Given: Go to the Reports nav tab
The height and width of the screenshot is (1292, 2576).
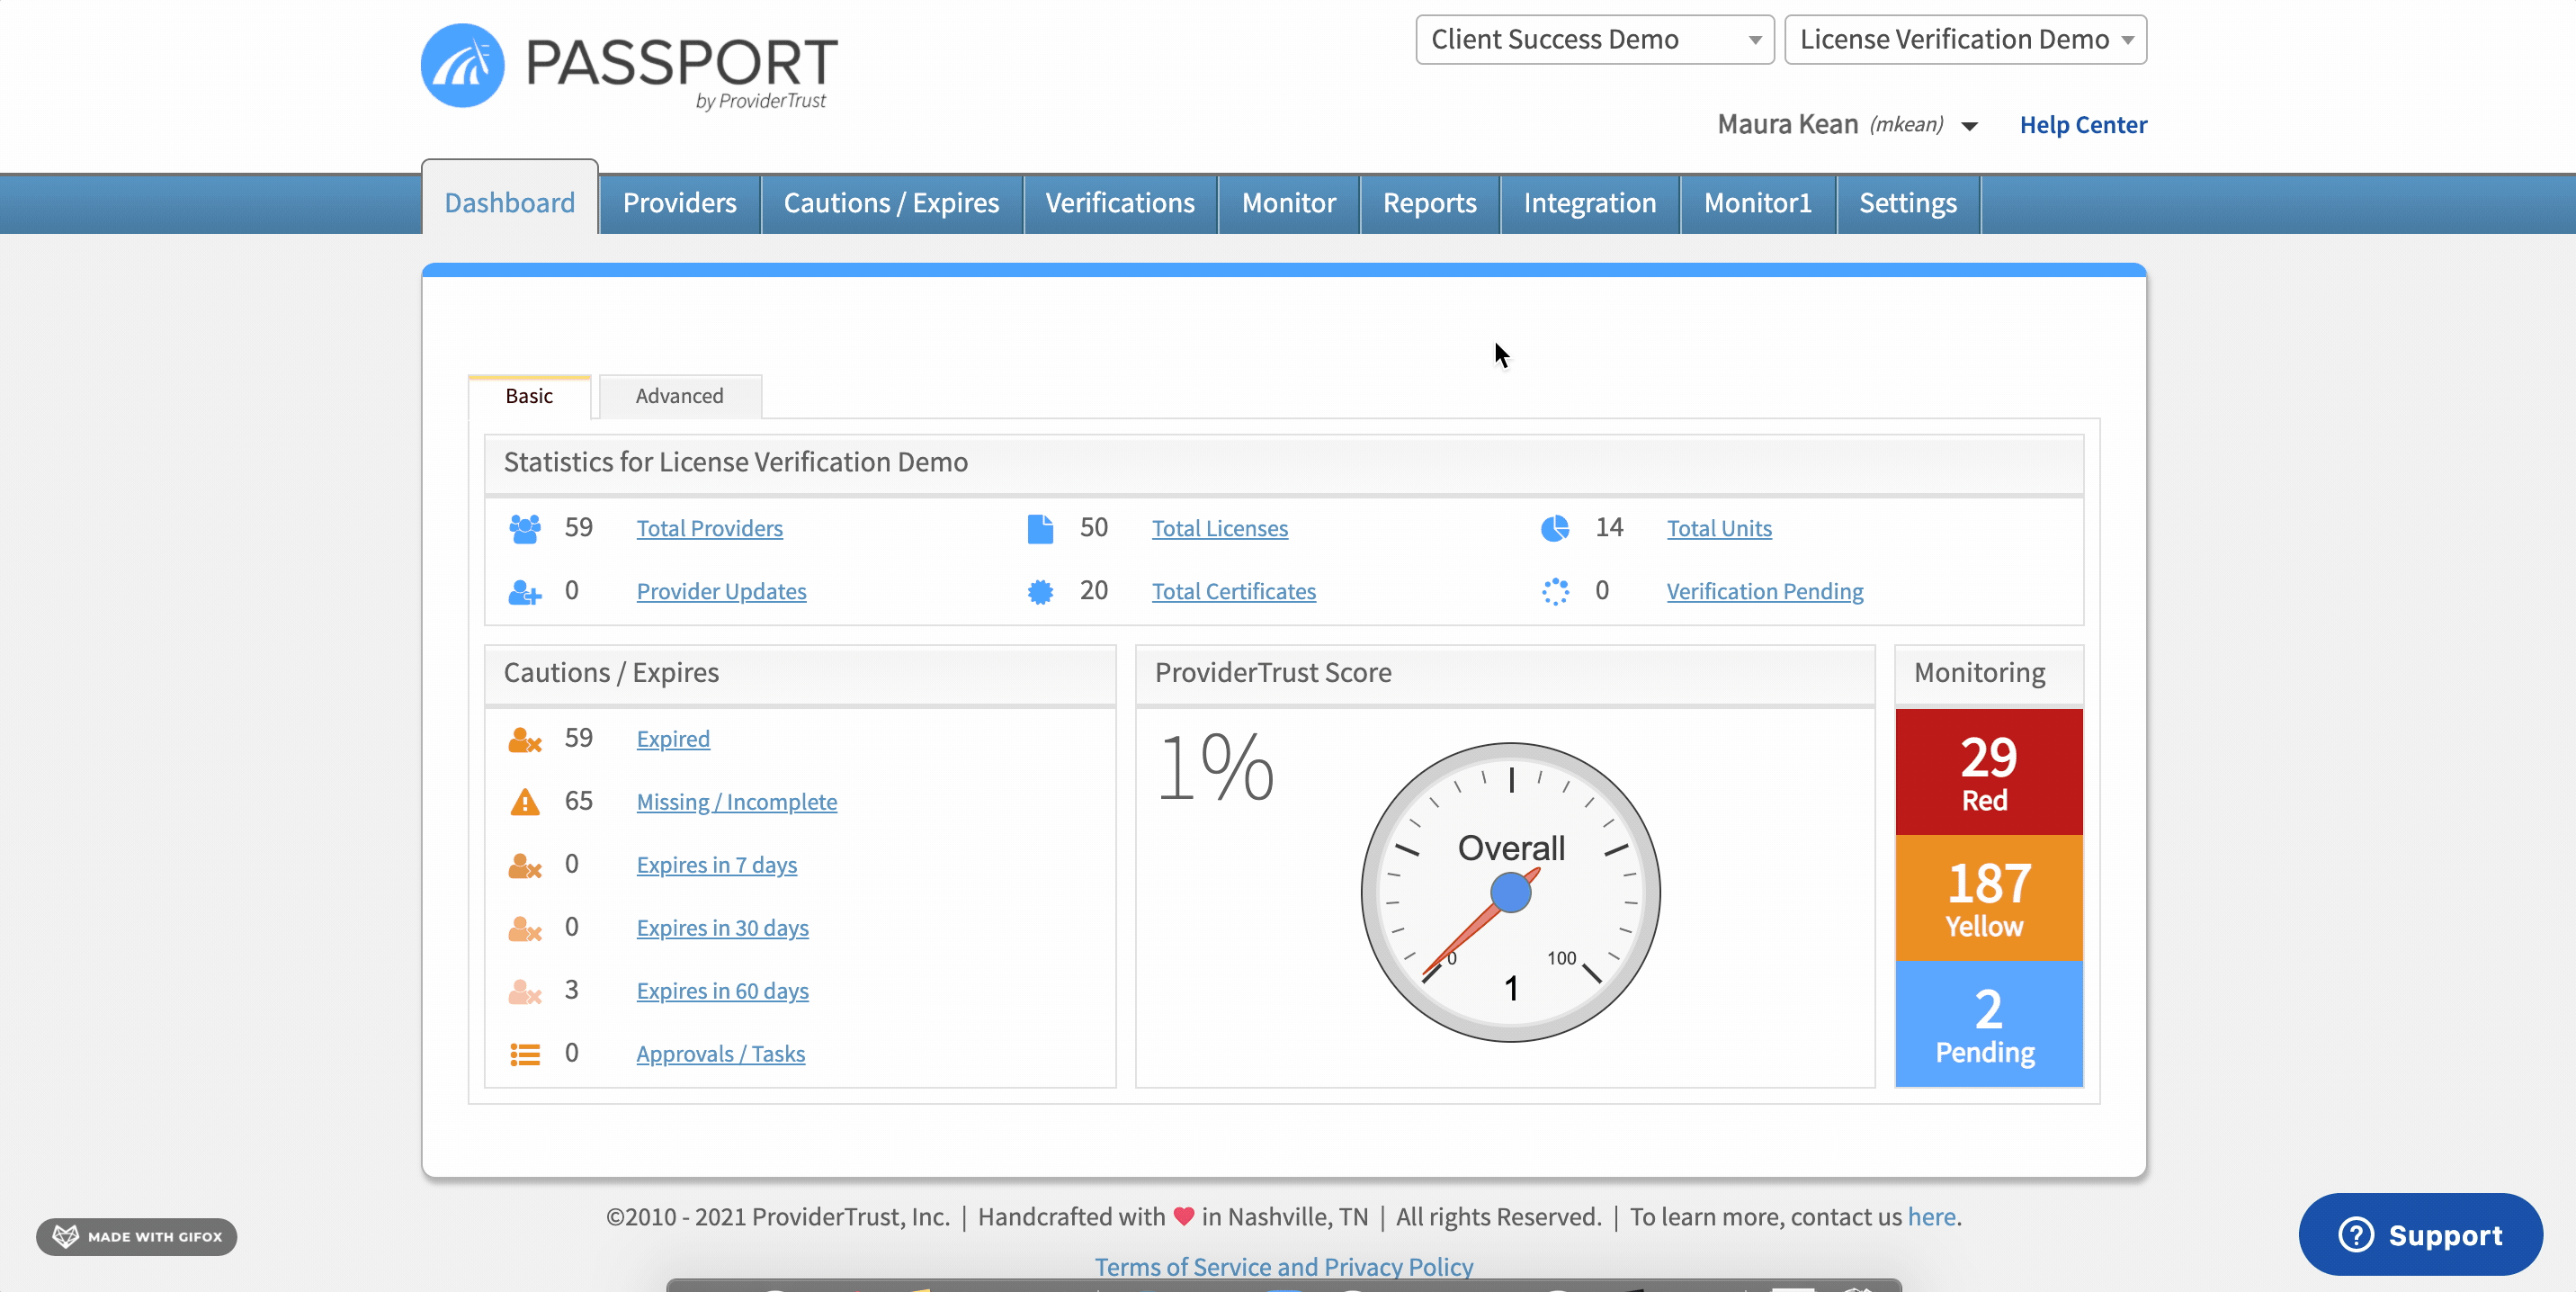Looking at the screenshot, I should [1429, 203].
